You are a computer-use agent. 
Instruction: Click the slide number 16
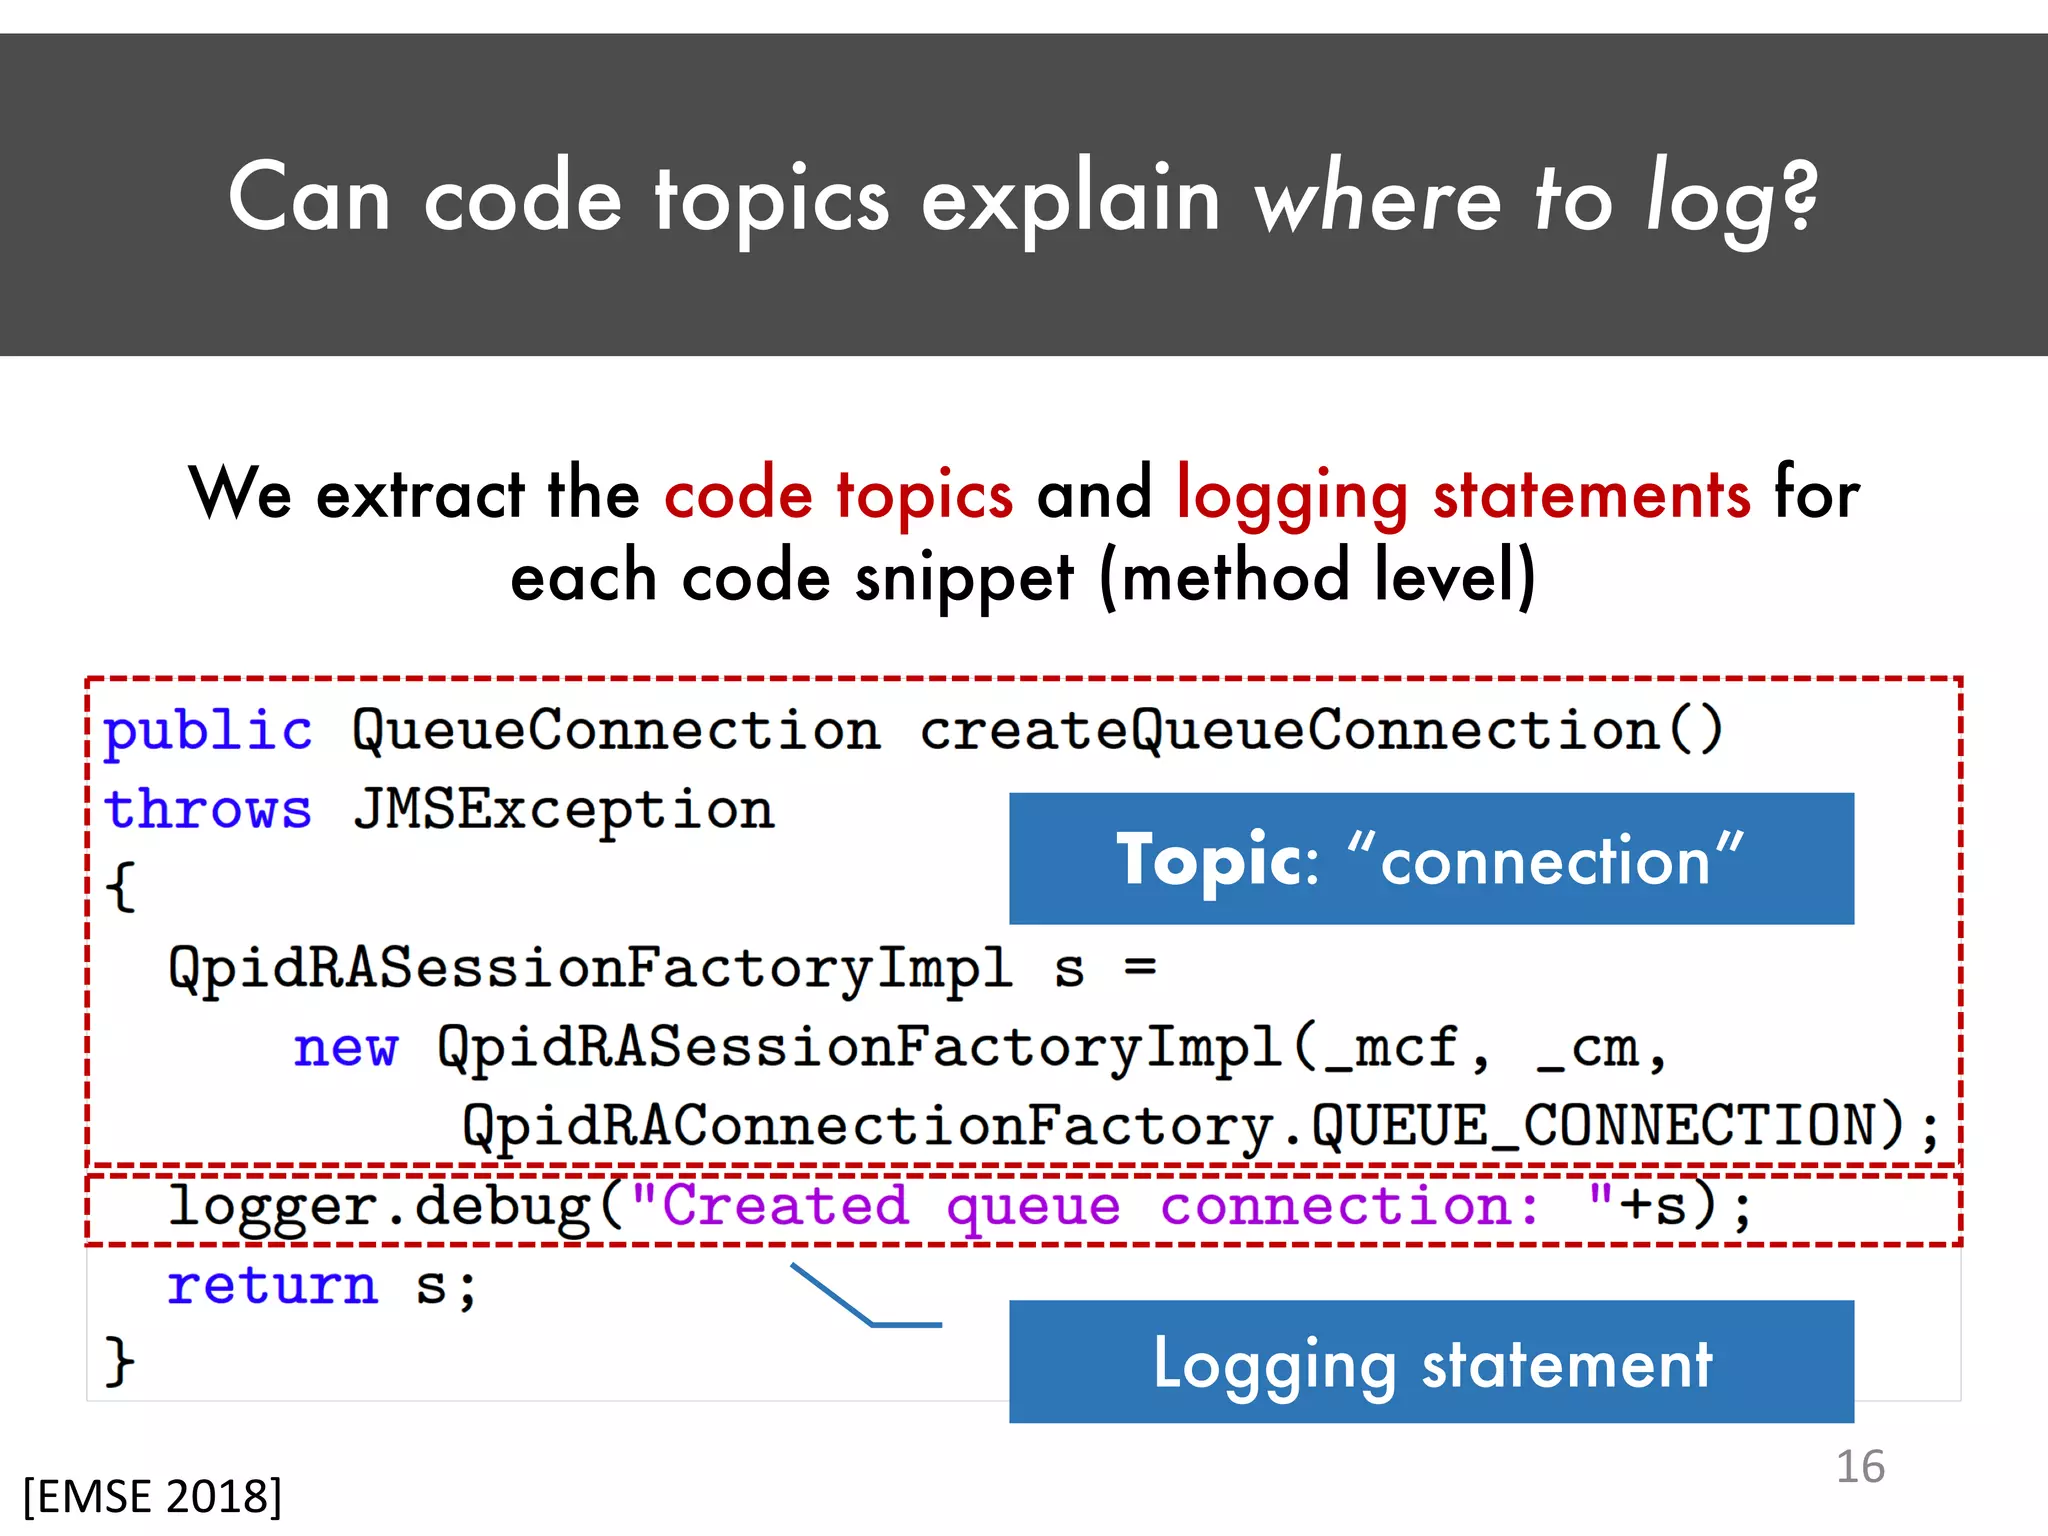point(1860,1467)
